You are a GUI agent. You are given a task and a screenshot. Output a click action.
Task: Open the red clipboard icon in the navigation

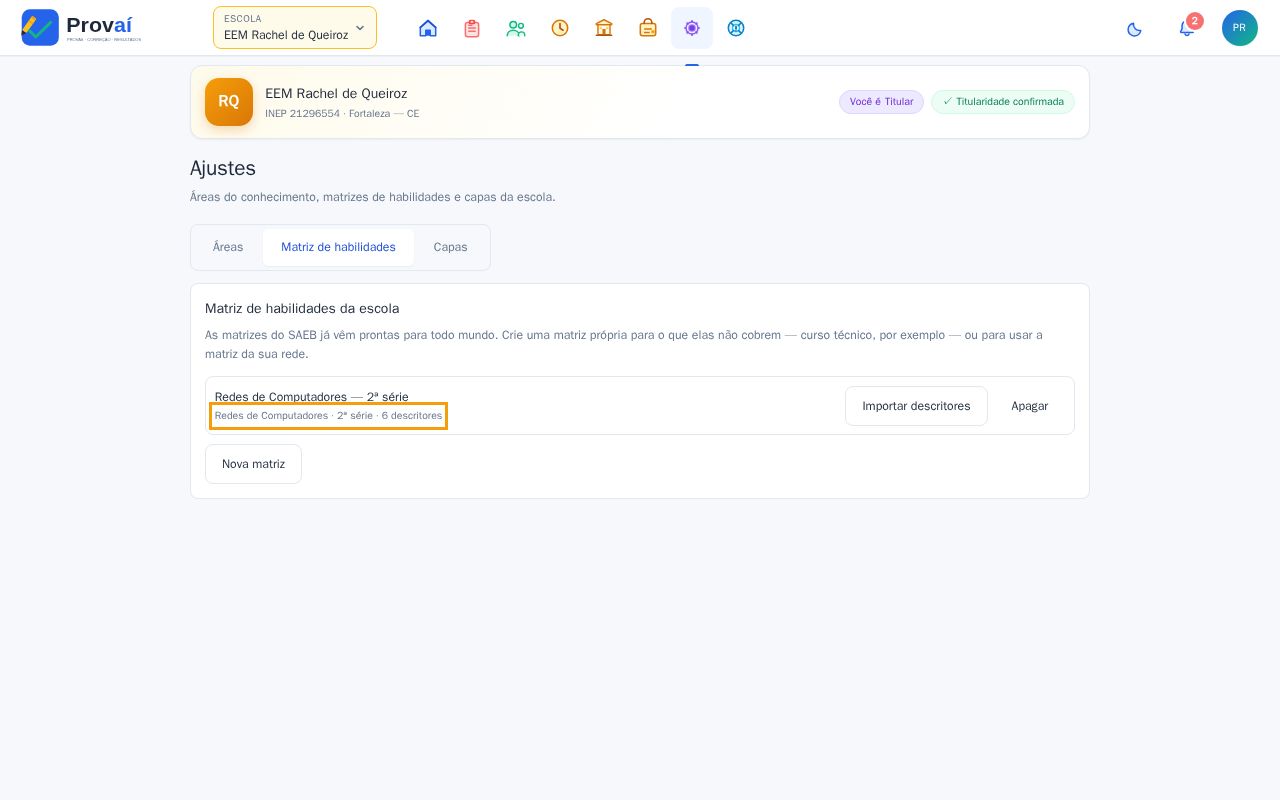tap(472, 28)
